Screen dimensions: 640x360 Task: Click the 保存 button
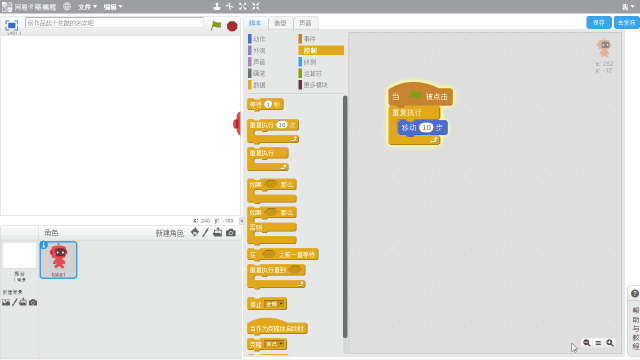[x=599, y=23]
